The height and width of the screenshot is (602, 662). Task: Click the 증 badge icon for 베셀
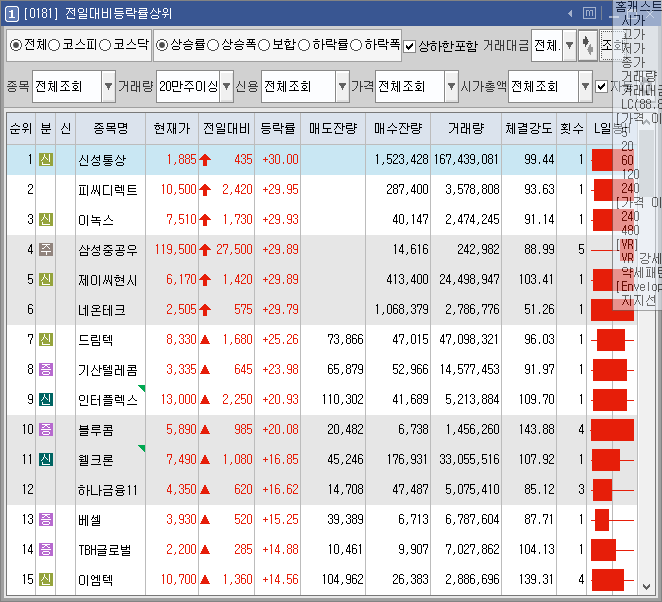click(x=46, y=519)
